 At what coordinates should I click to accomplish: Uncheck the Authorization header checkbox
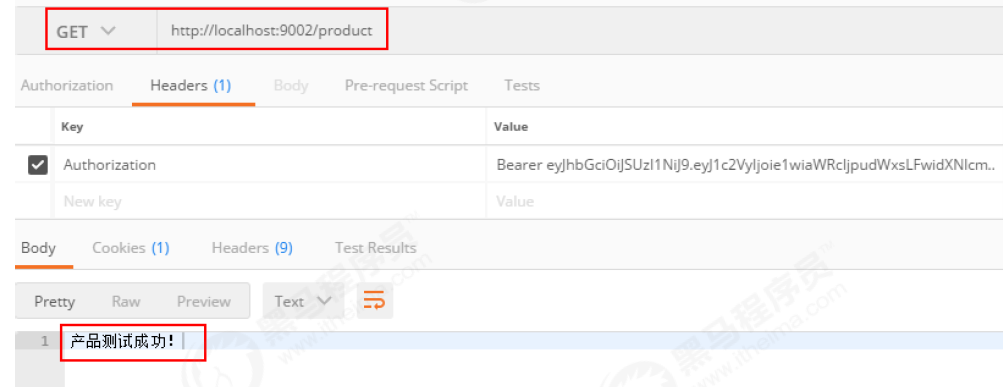[x=38, y=166]
